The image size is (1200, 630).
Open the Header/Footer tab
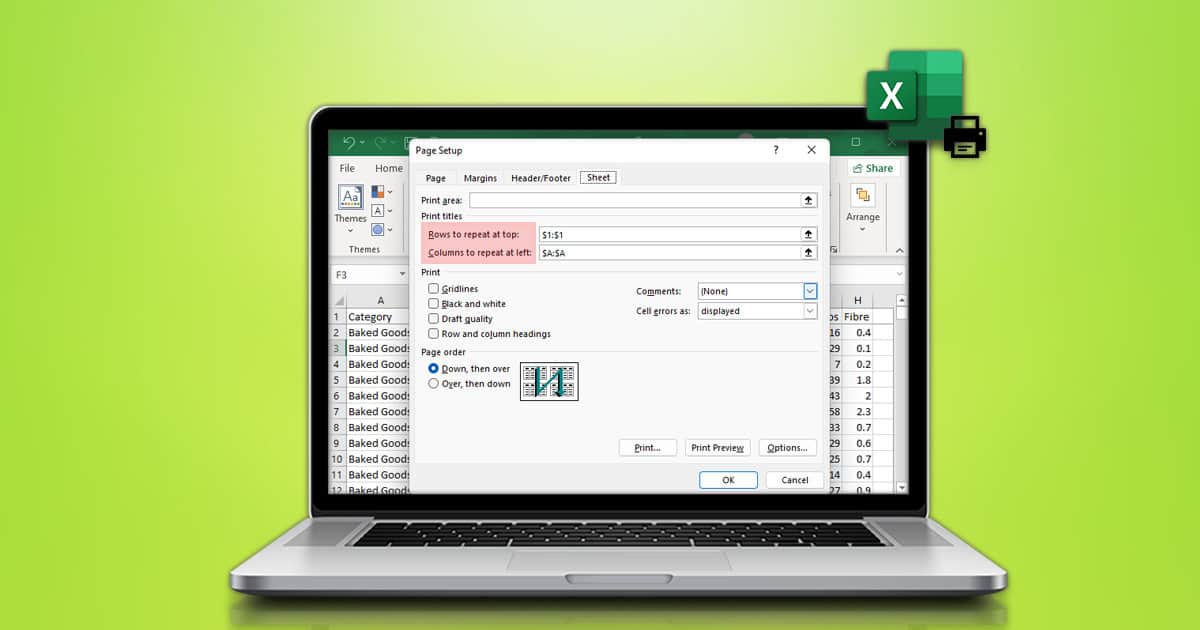tap(540, 177)
